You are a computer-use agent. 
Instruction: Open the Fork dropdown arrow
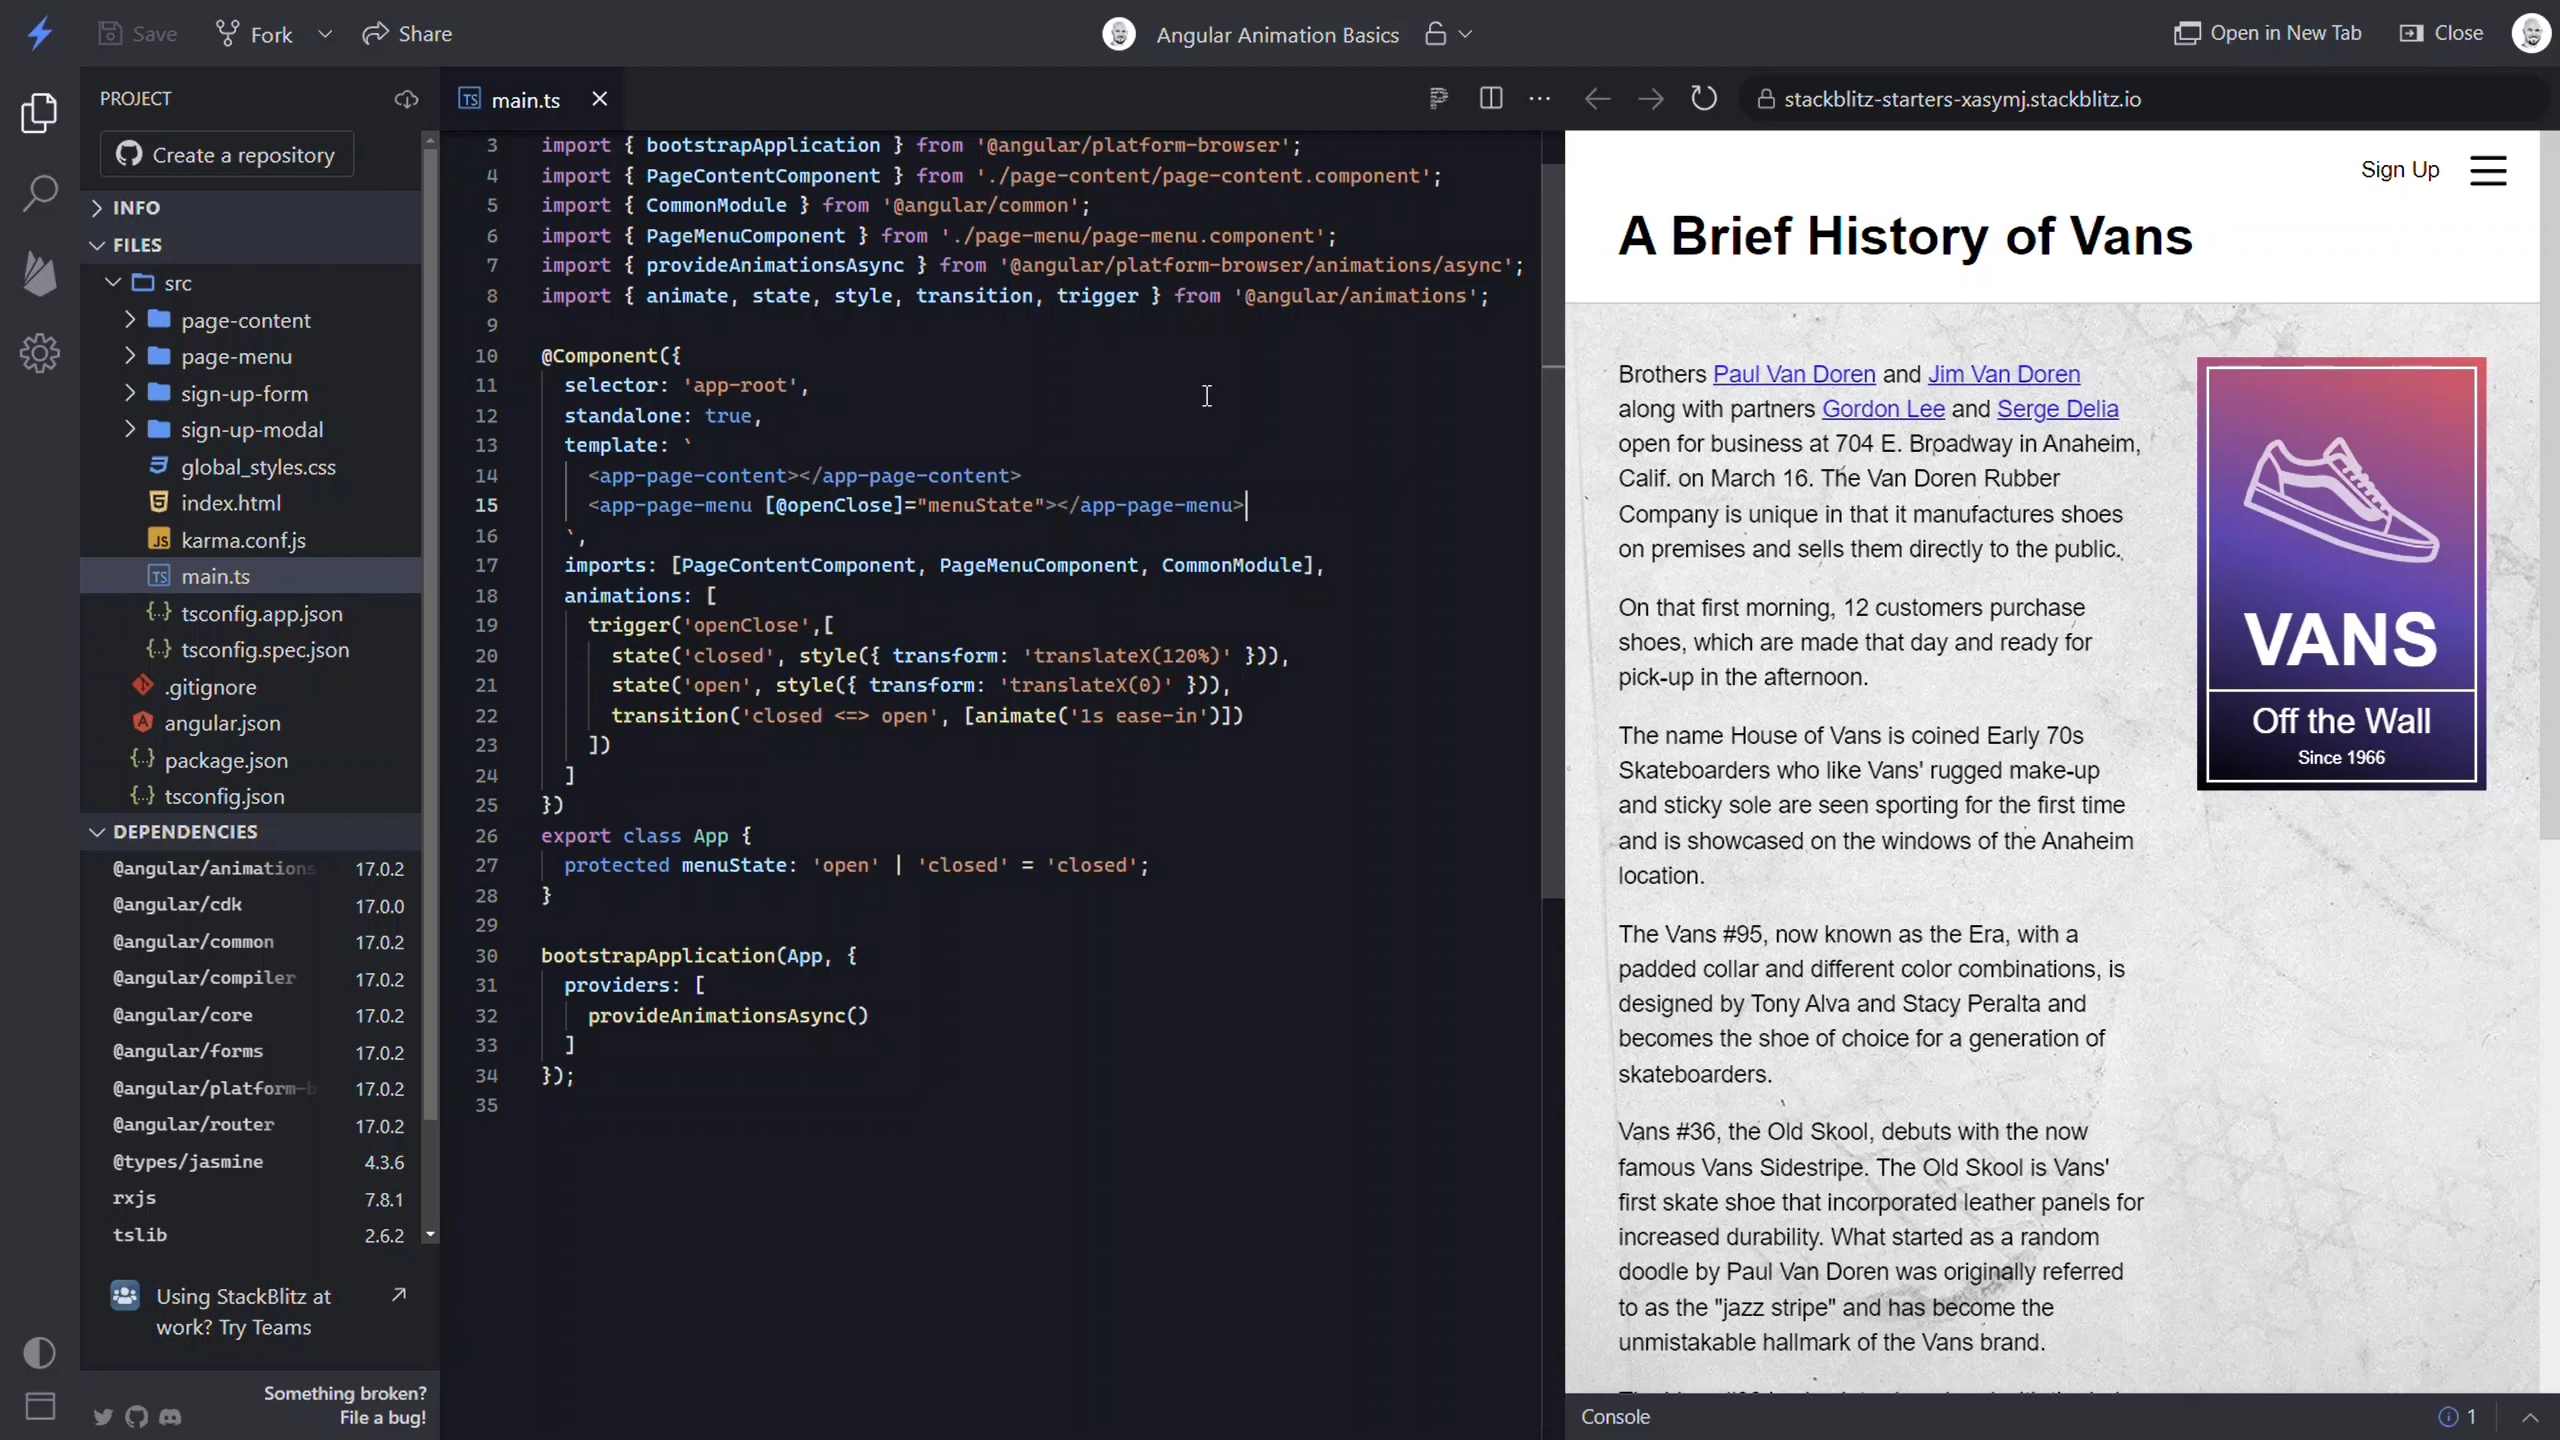point(325,34)
